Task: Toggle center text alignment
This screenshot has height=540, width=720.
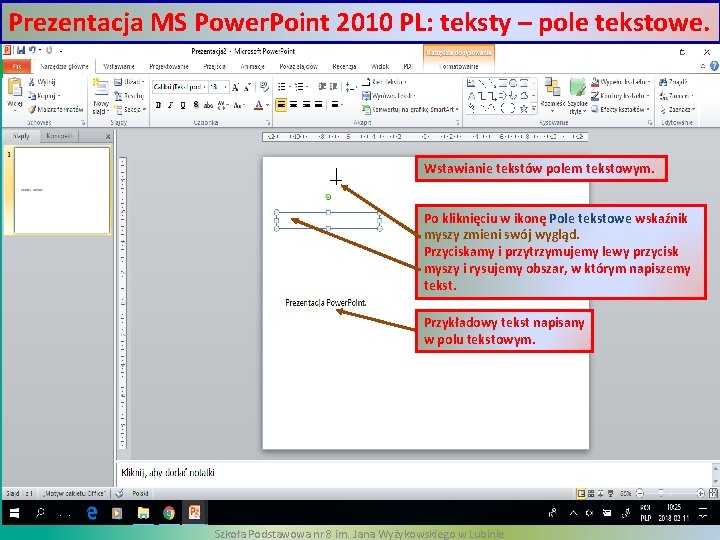Action: [293, 105]
